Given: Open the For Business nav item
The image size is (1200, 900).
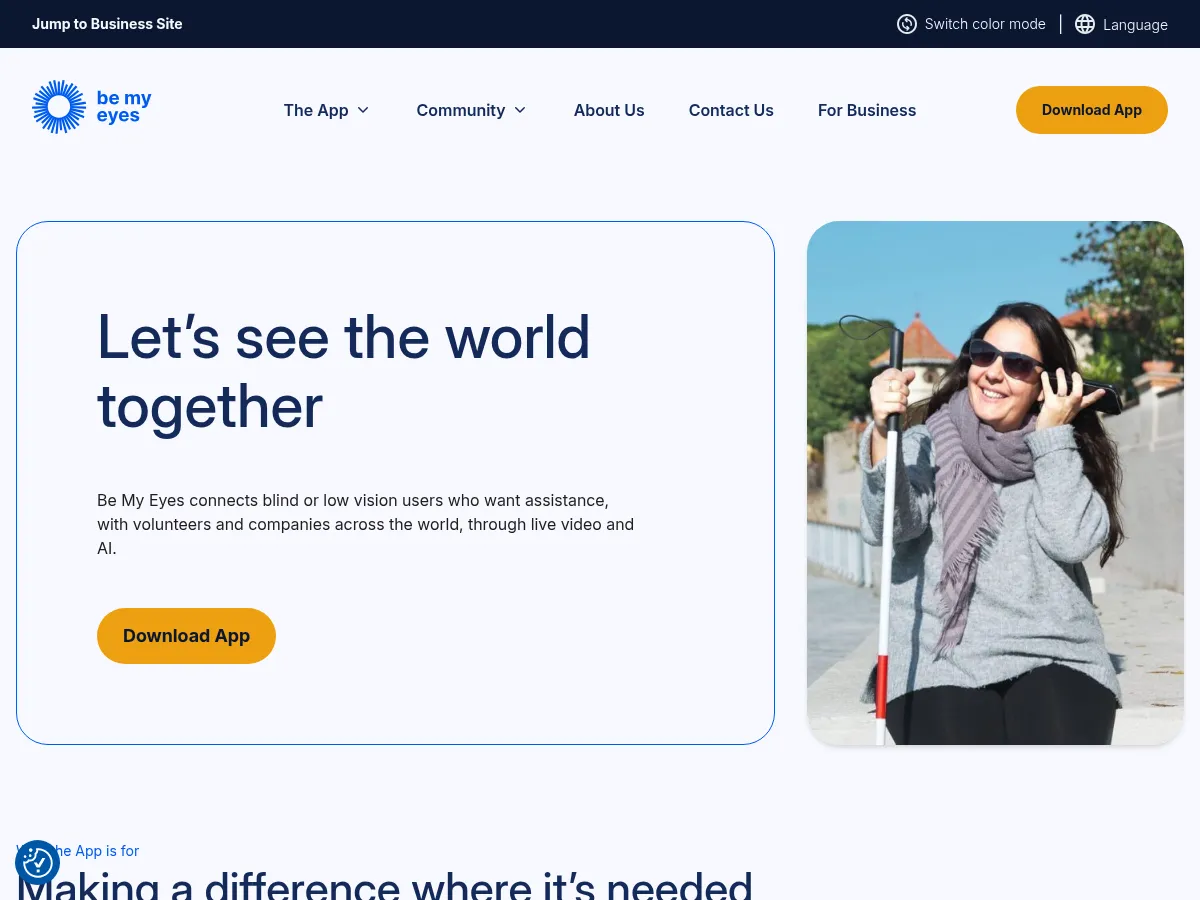Looking at the screenshot, I should pos(867,110).
